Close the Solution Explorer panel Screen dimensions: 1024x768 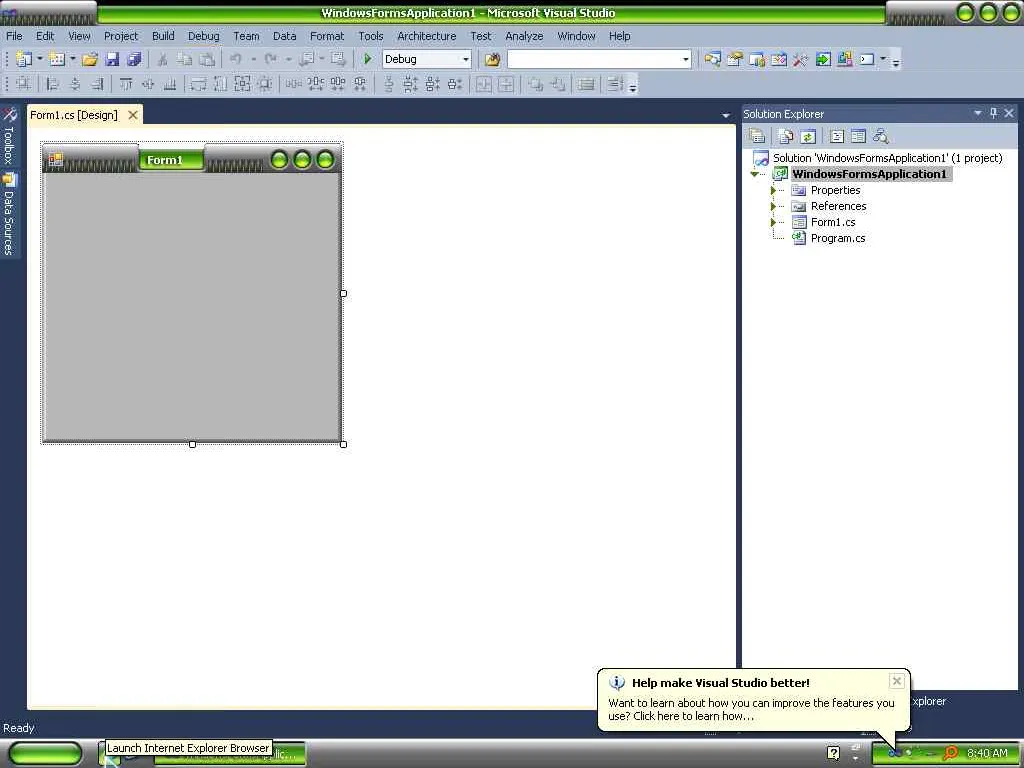point(1009,113)
